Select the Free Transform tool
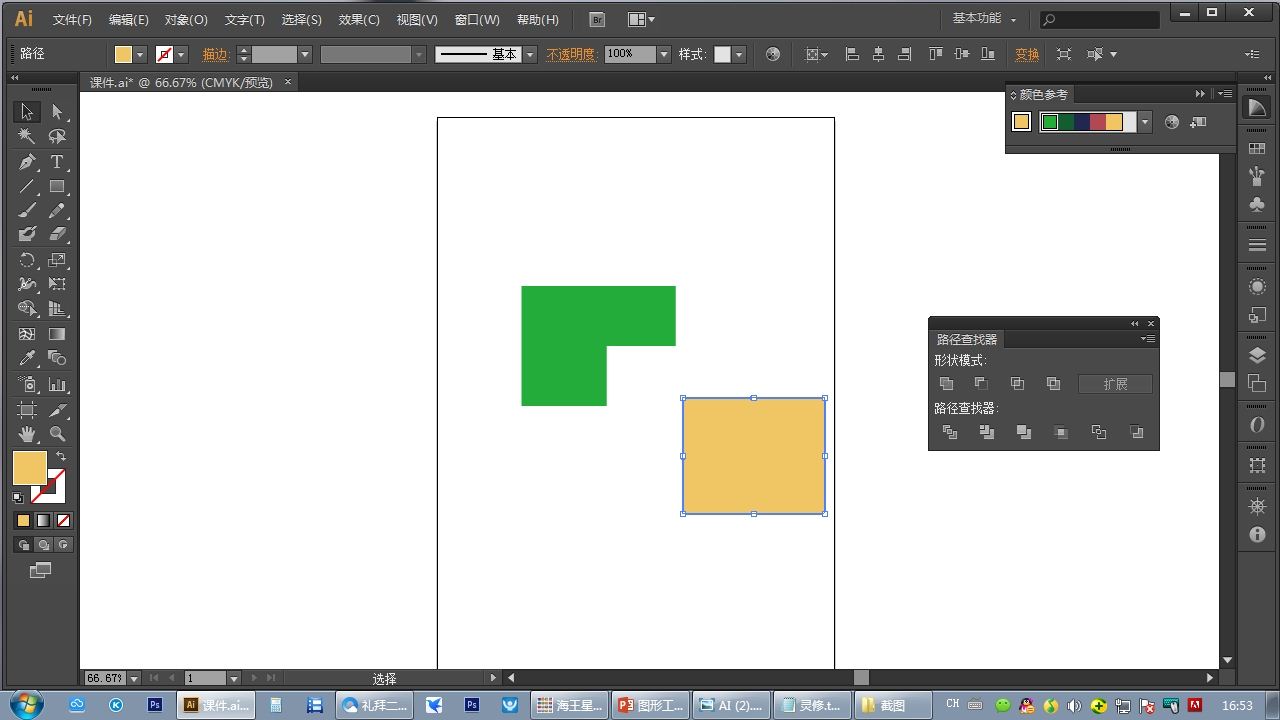This screenshot has height=720, width=1280. tap(57, 285)
